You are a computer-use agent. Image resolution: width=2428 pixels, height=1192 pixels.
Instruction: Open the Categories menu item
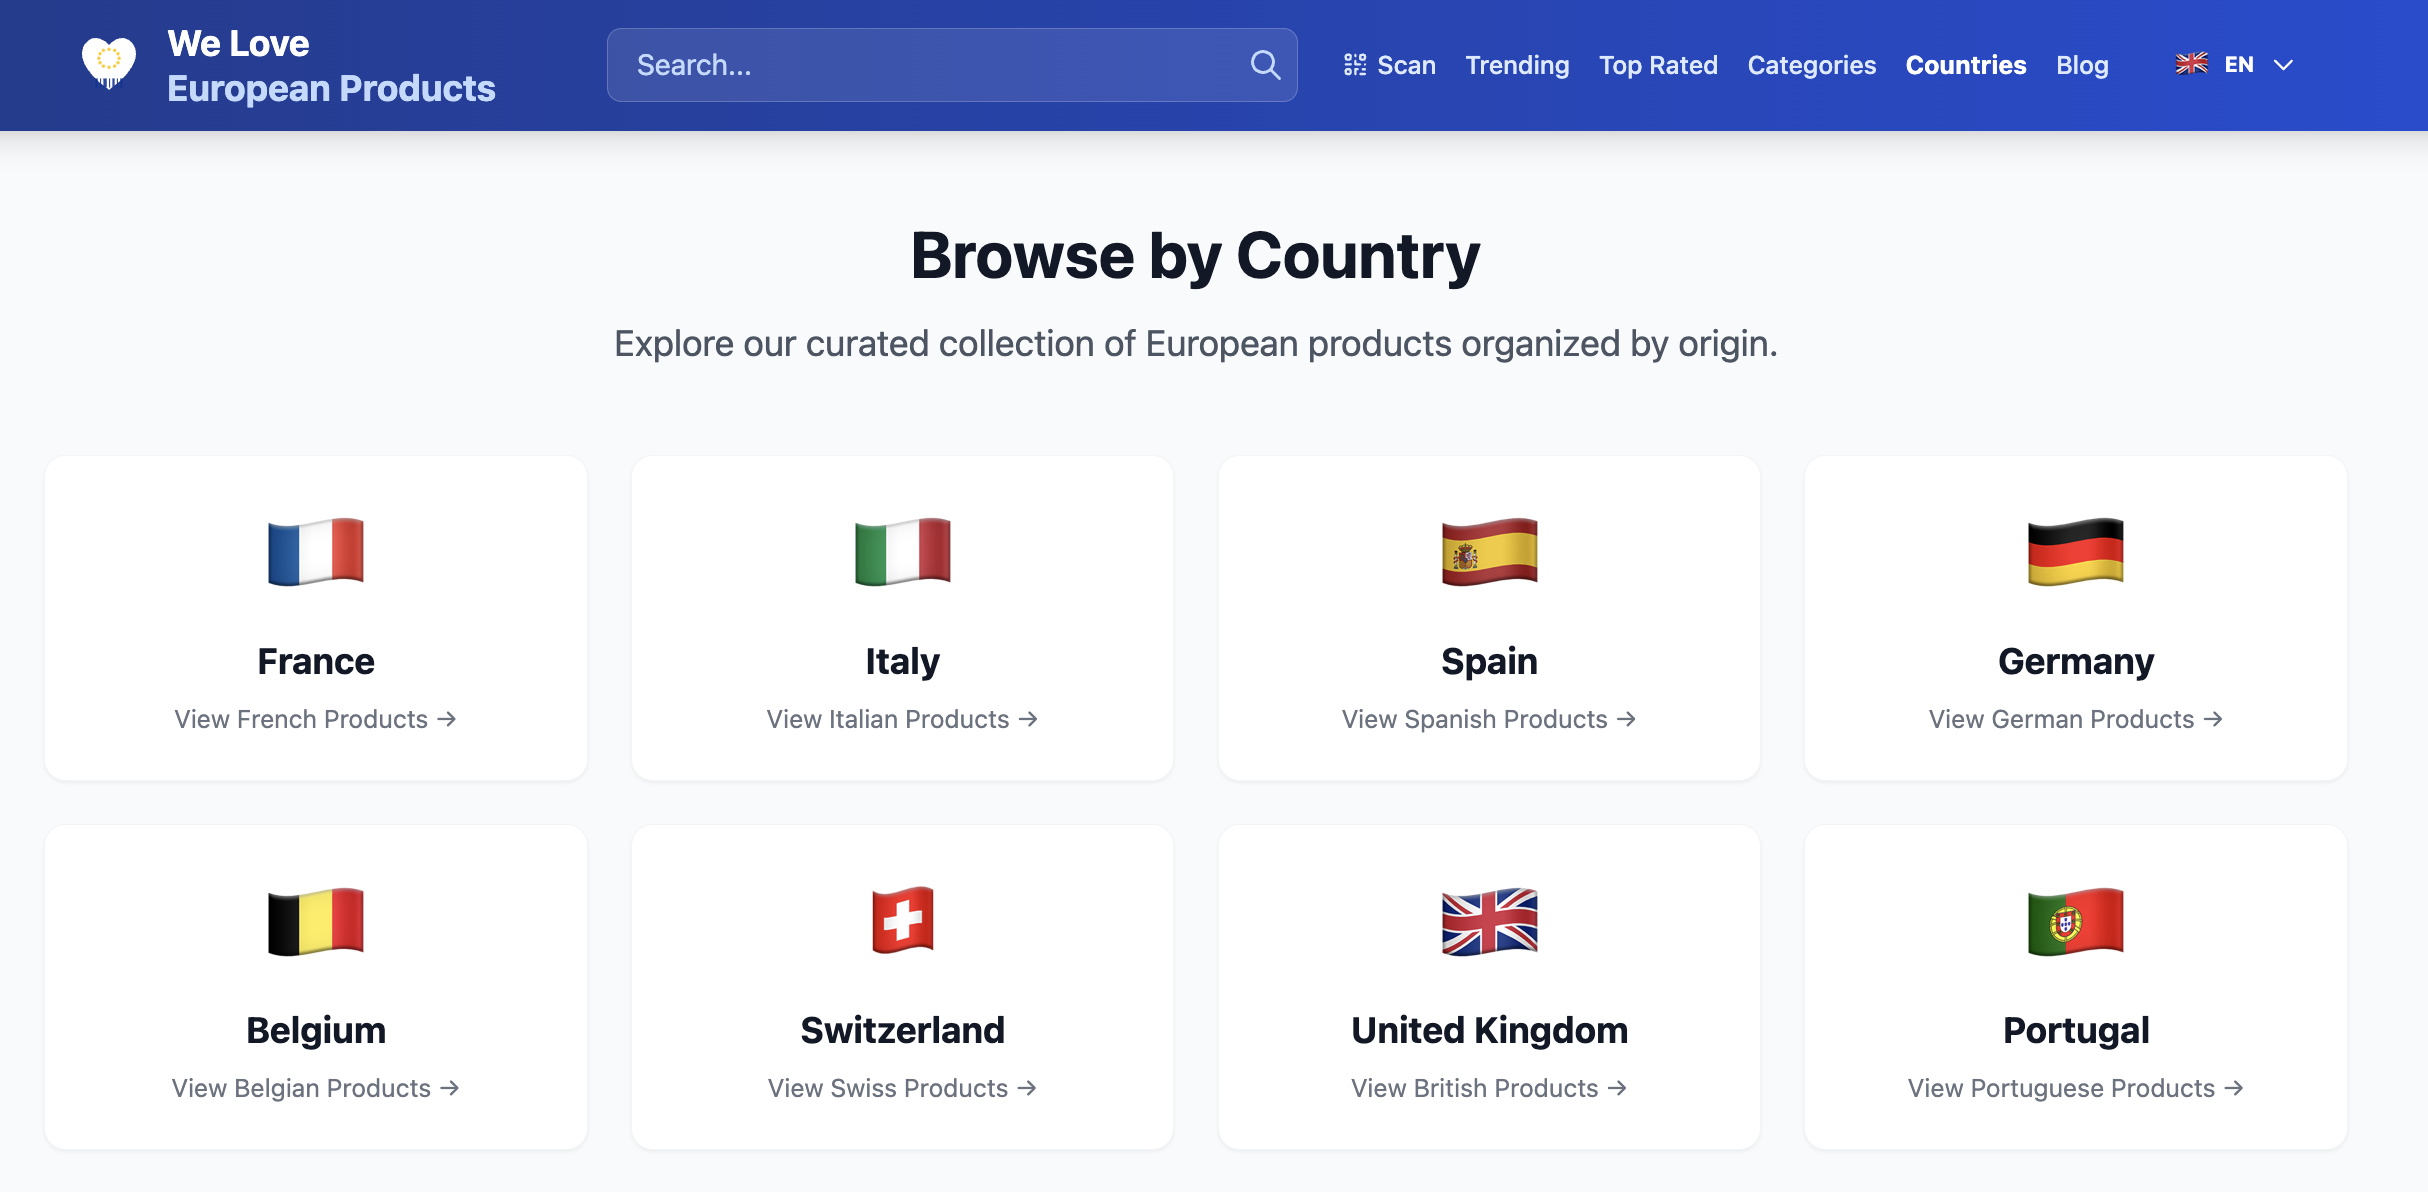click(1811, 64)
